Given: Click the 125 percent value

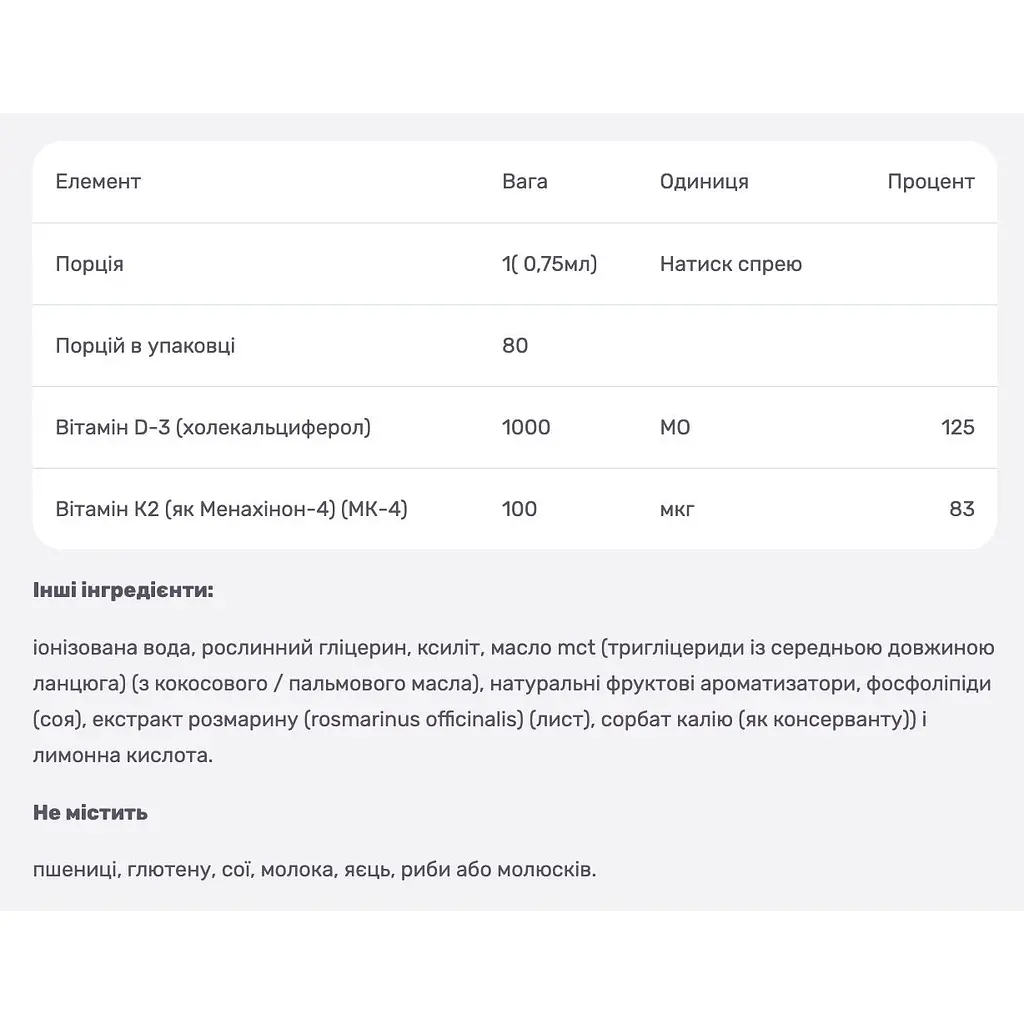Looking at the screenshot, I should point(957,427).
